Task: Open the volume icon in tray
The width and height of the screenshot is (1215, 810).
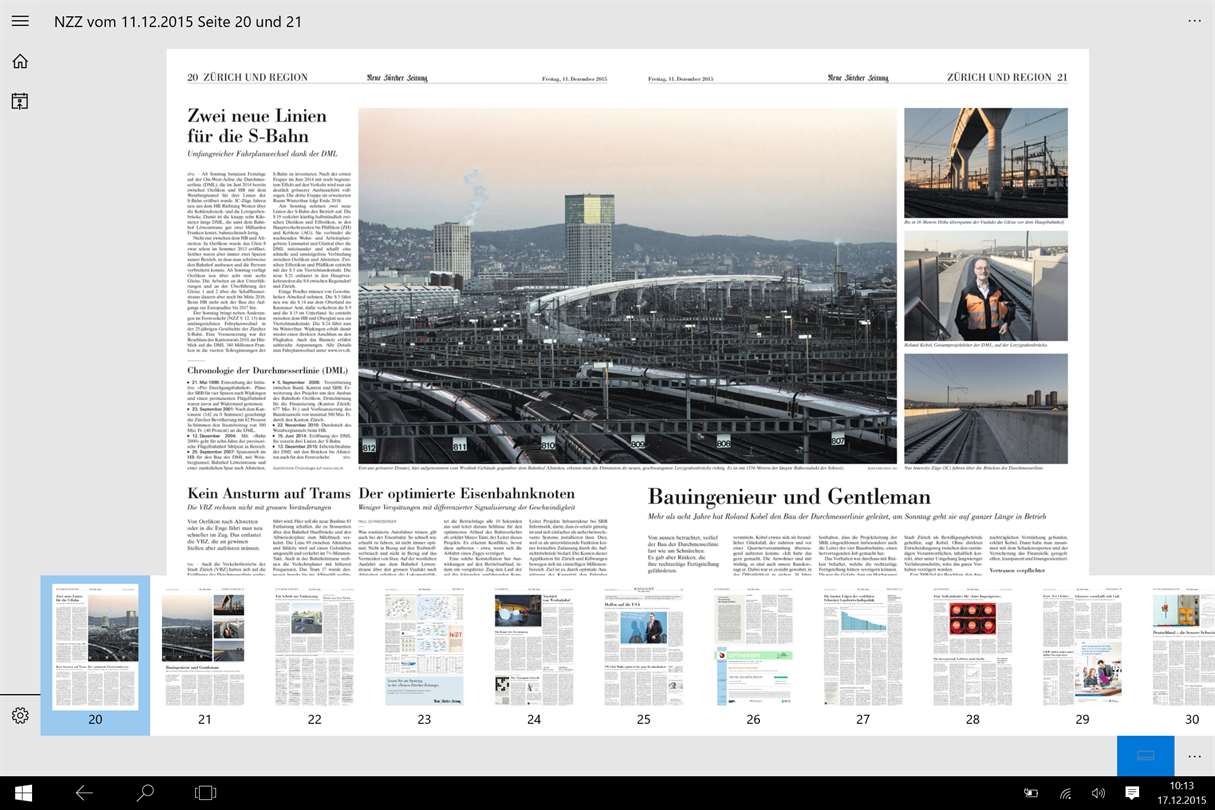Action: (x=1098, y=793)
